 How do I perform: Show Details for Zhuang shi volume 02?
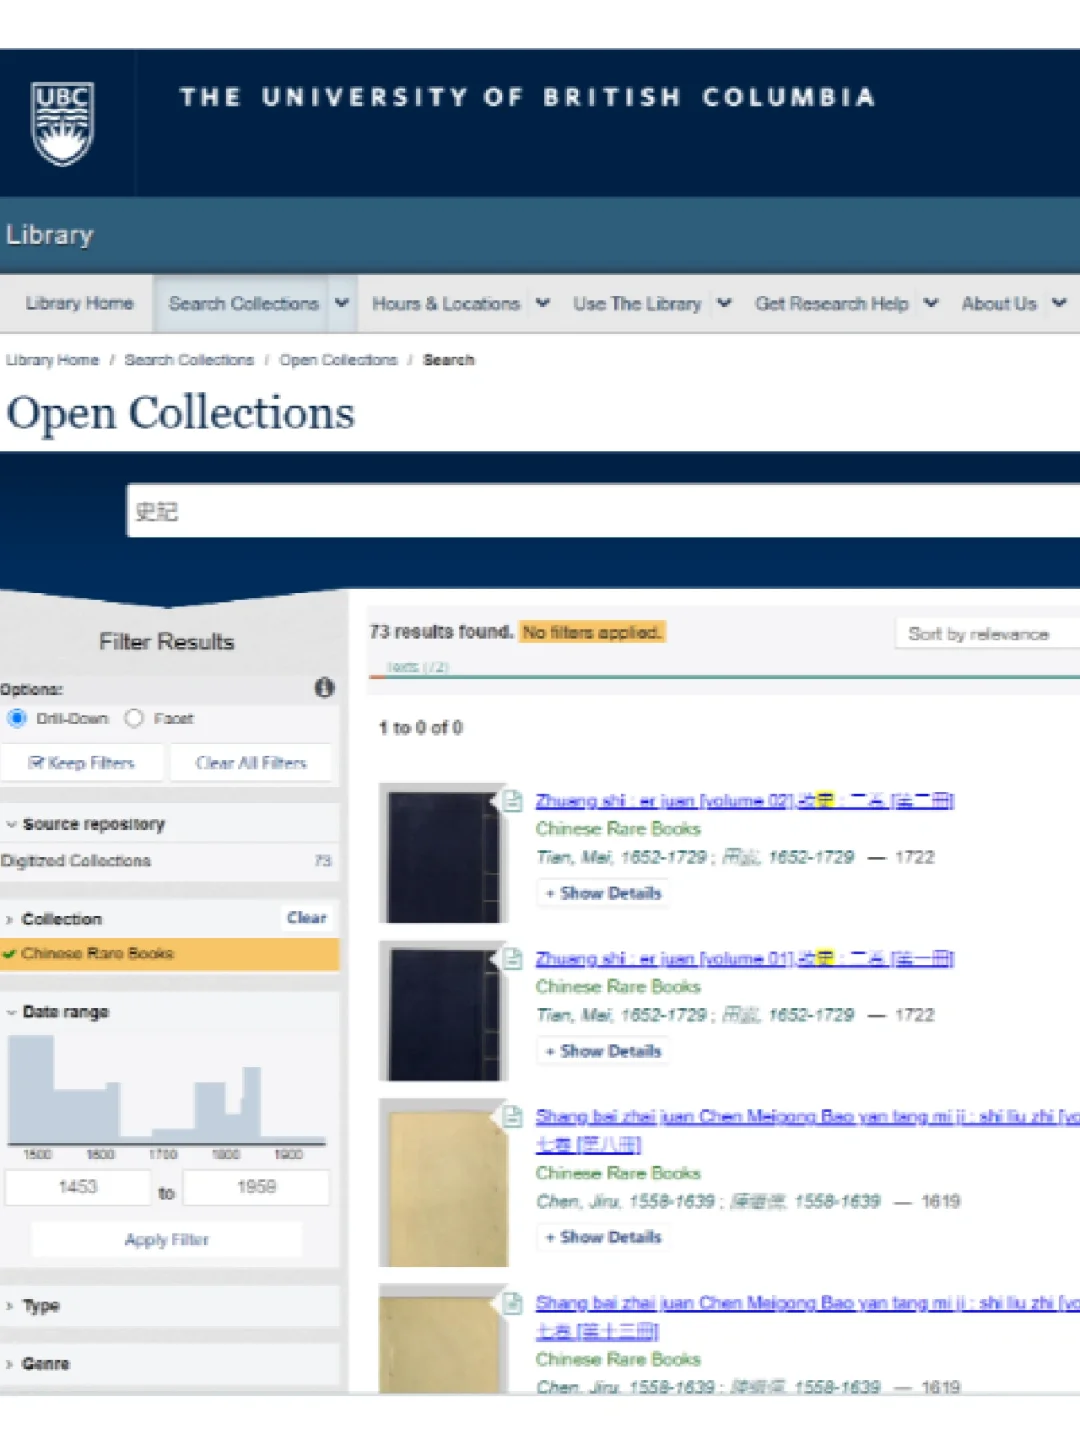(x=604, y=893)
